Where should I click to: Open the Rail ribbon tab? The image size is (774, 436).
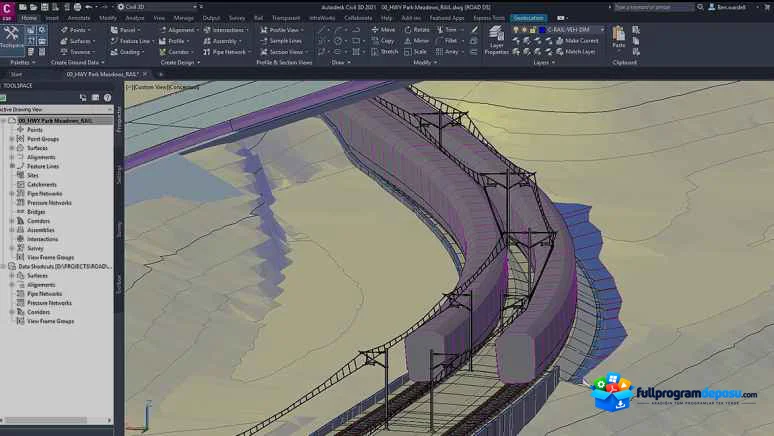pyautogui.click(x=258, y=18)
